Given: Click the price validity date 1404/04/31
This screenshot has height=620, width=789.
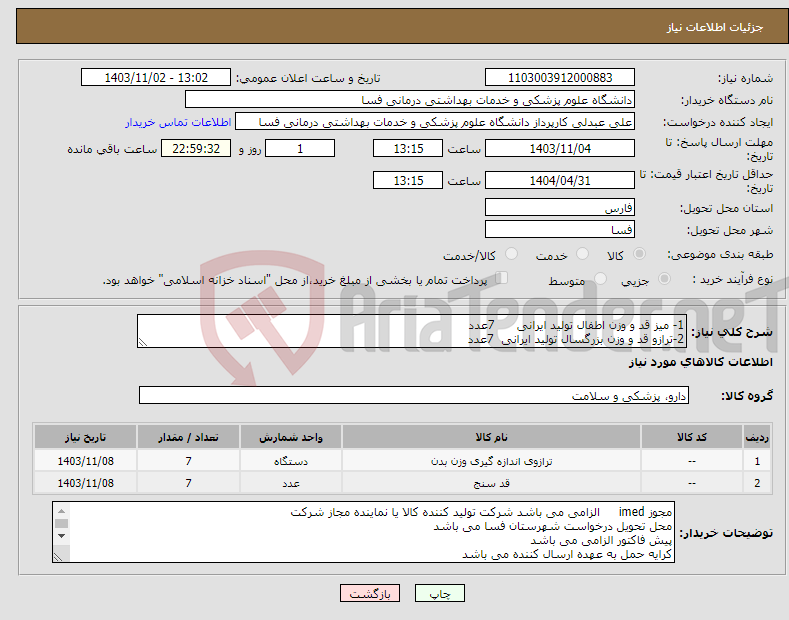Looking at the screenshot, I should click(560, 180).
